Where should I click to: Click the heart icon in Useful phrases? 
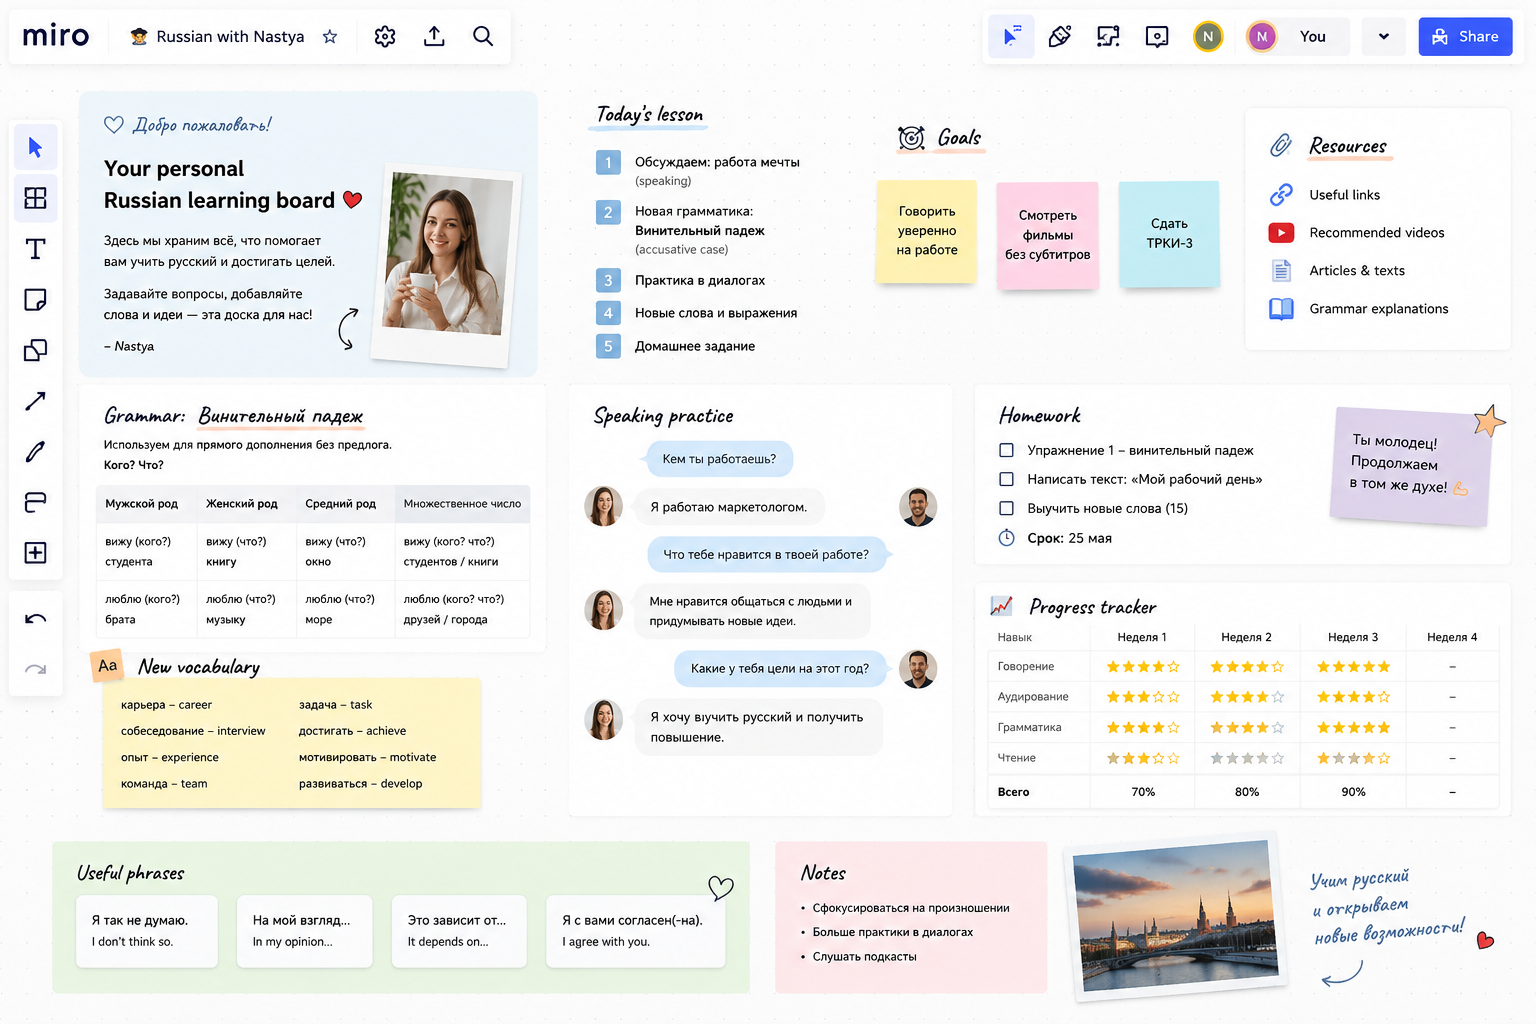[x=721, y=887]
